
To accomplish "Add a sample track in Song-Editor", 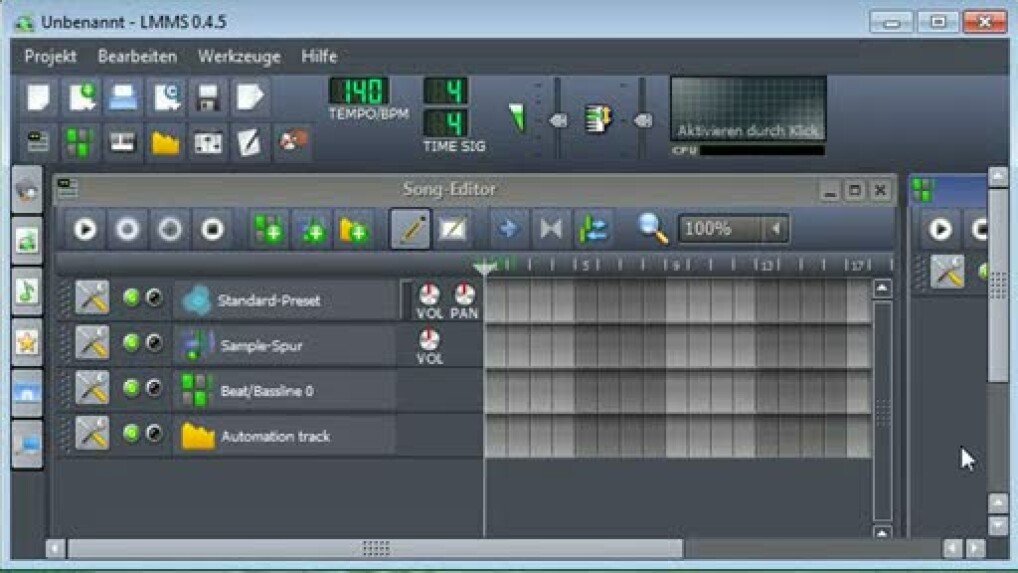I will [311, 230].
